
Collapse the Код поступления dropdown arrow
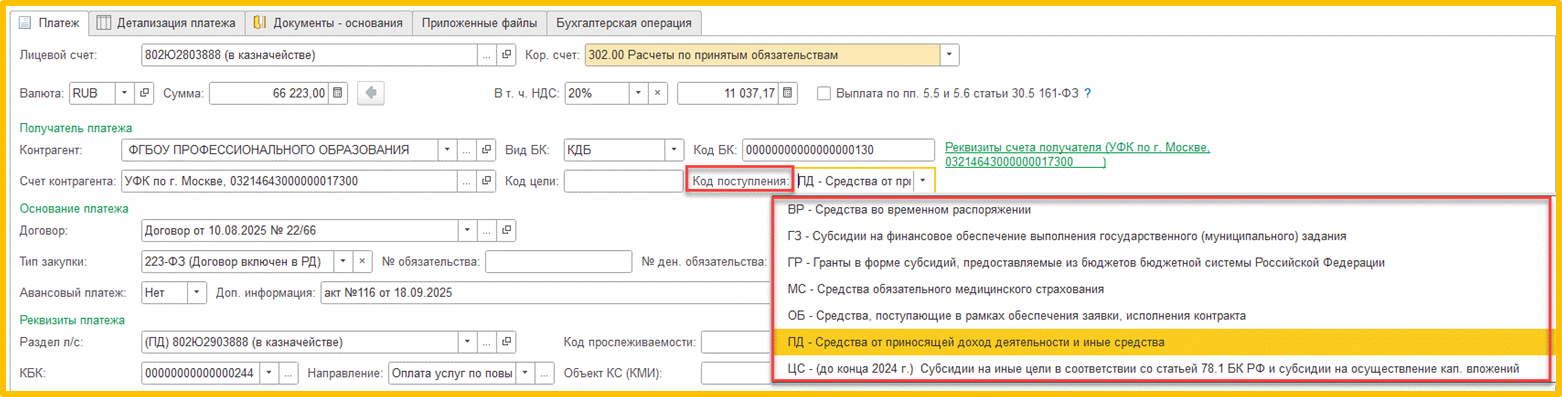coord(923,181)
